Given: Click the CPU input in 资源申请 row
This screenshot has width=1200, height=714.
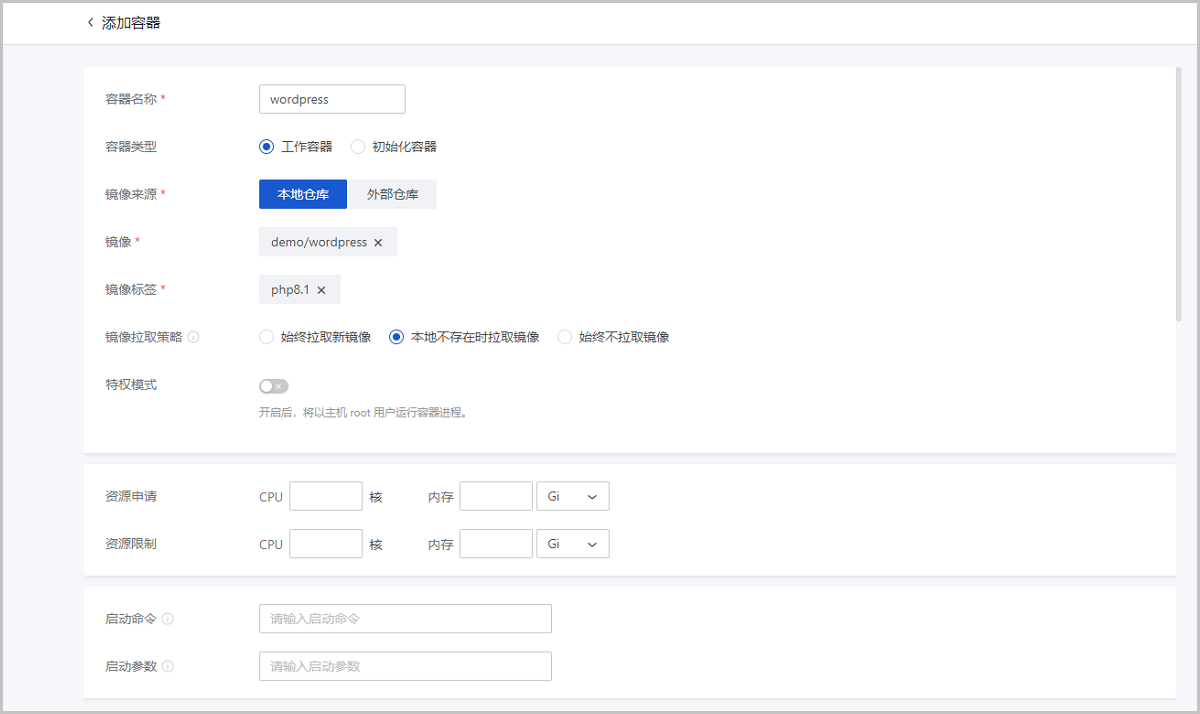Looking at the screenshot, I should tap(325, 495).
